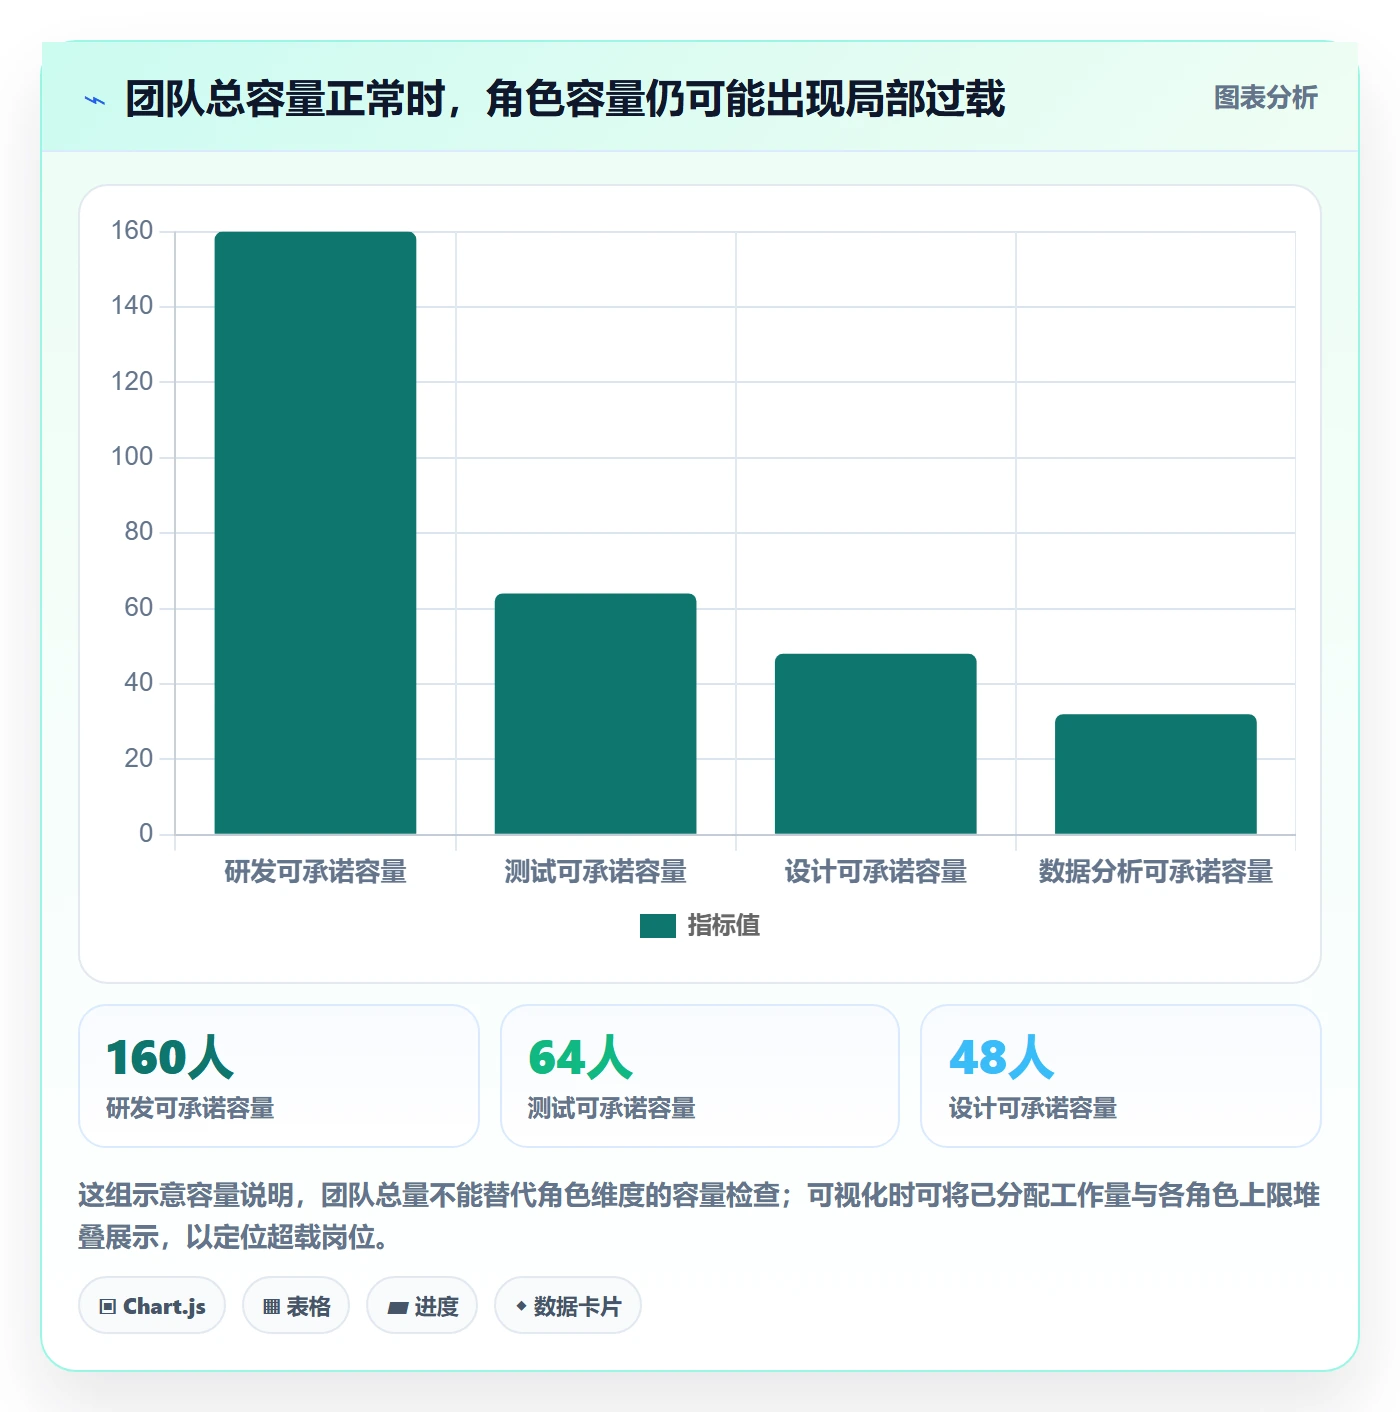Click the 设计可承诺容量 bar in the chart

pyautogui.click(x=875, y=744)
